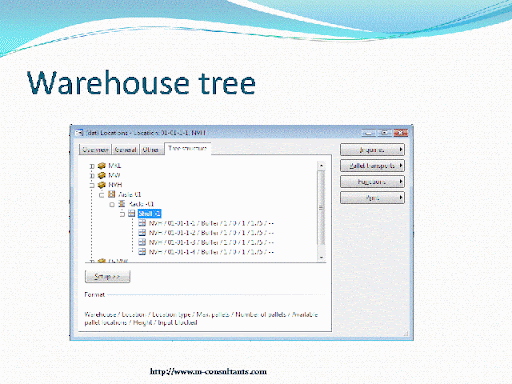
Task: Collapse the Aisle 01 node
Action: [x=102, y=195]
